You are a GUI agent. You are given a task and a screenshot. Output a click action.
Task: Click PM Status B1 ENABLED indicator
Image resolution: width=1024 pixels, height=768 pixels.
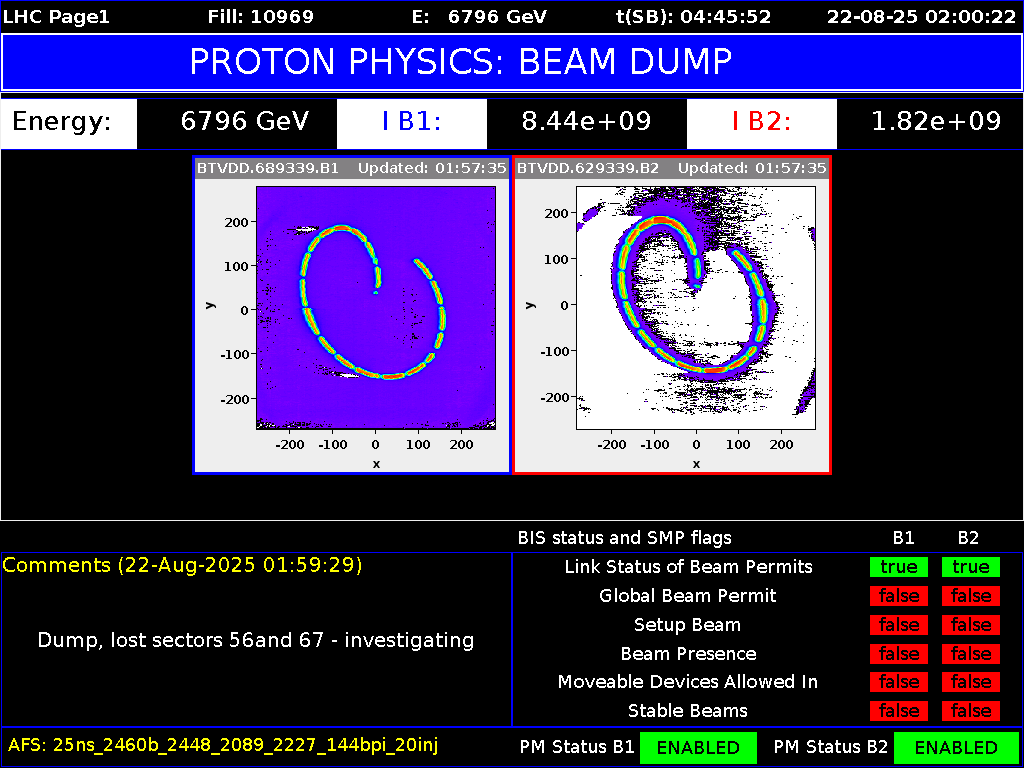click(697, 747)
